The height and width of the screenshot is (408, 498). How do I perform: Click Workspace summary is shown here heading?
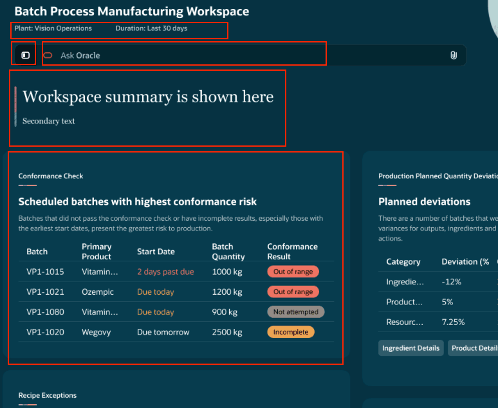click(x=148, y=97)
